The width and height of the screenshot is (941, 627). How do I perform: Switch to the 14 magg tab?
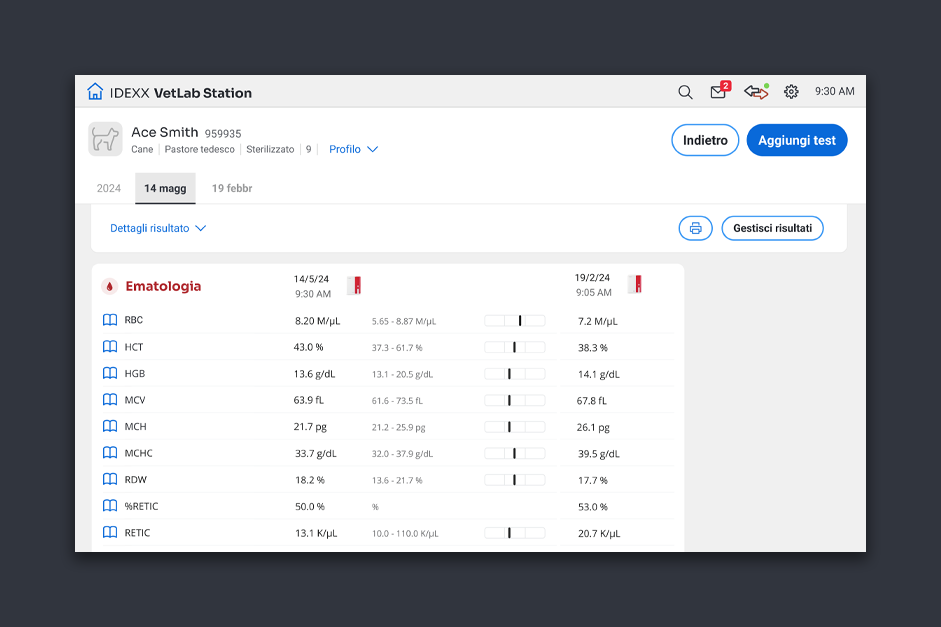tap(165, 188)
